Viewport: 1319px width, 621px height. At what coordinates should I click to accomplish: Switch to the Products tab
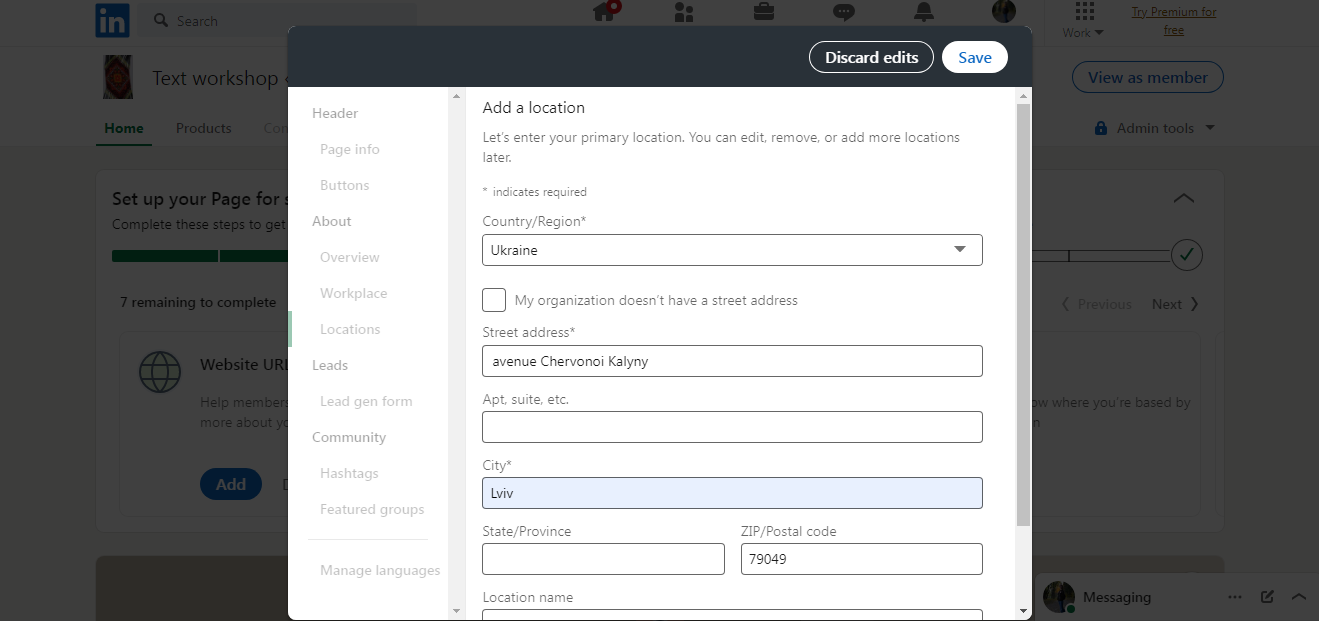pyautogui.click(x=204, y=128)
